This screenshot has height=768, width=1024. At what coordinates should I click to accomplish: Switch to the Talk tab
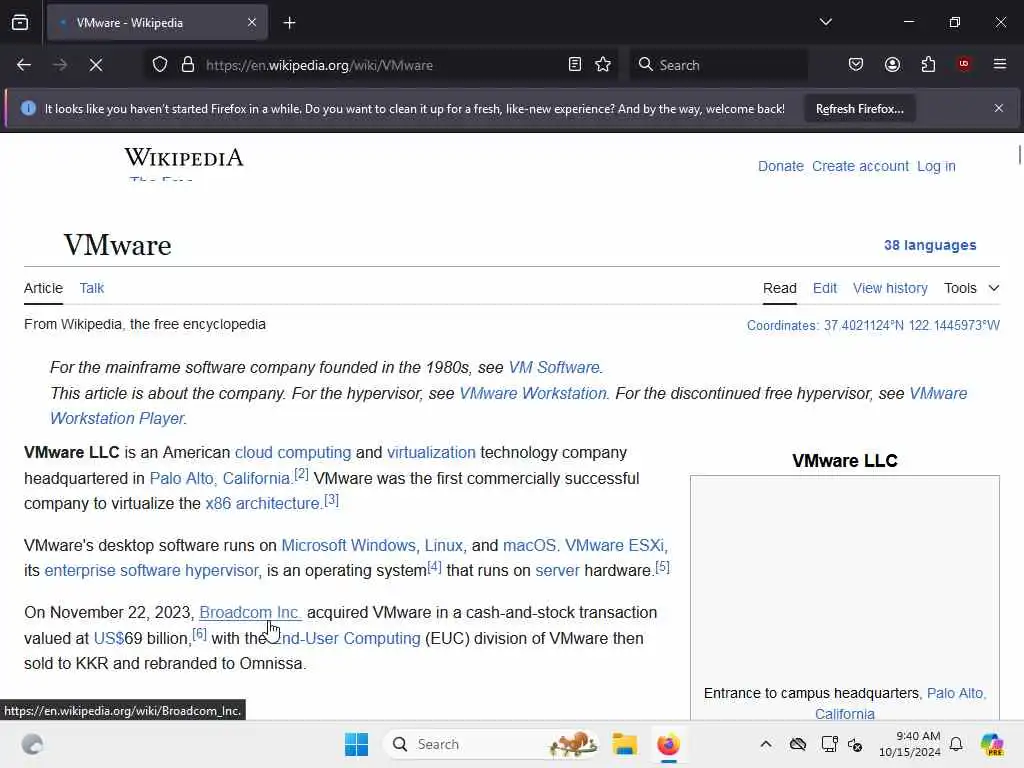[x=91, y=288]
